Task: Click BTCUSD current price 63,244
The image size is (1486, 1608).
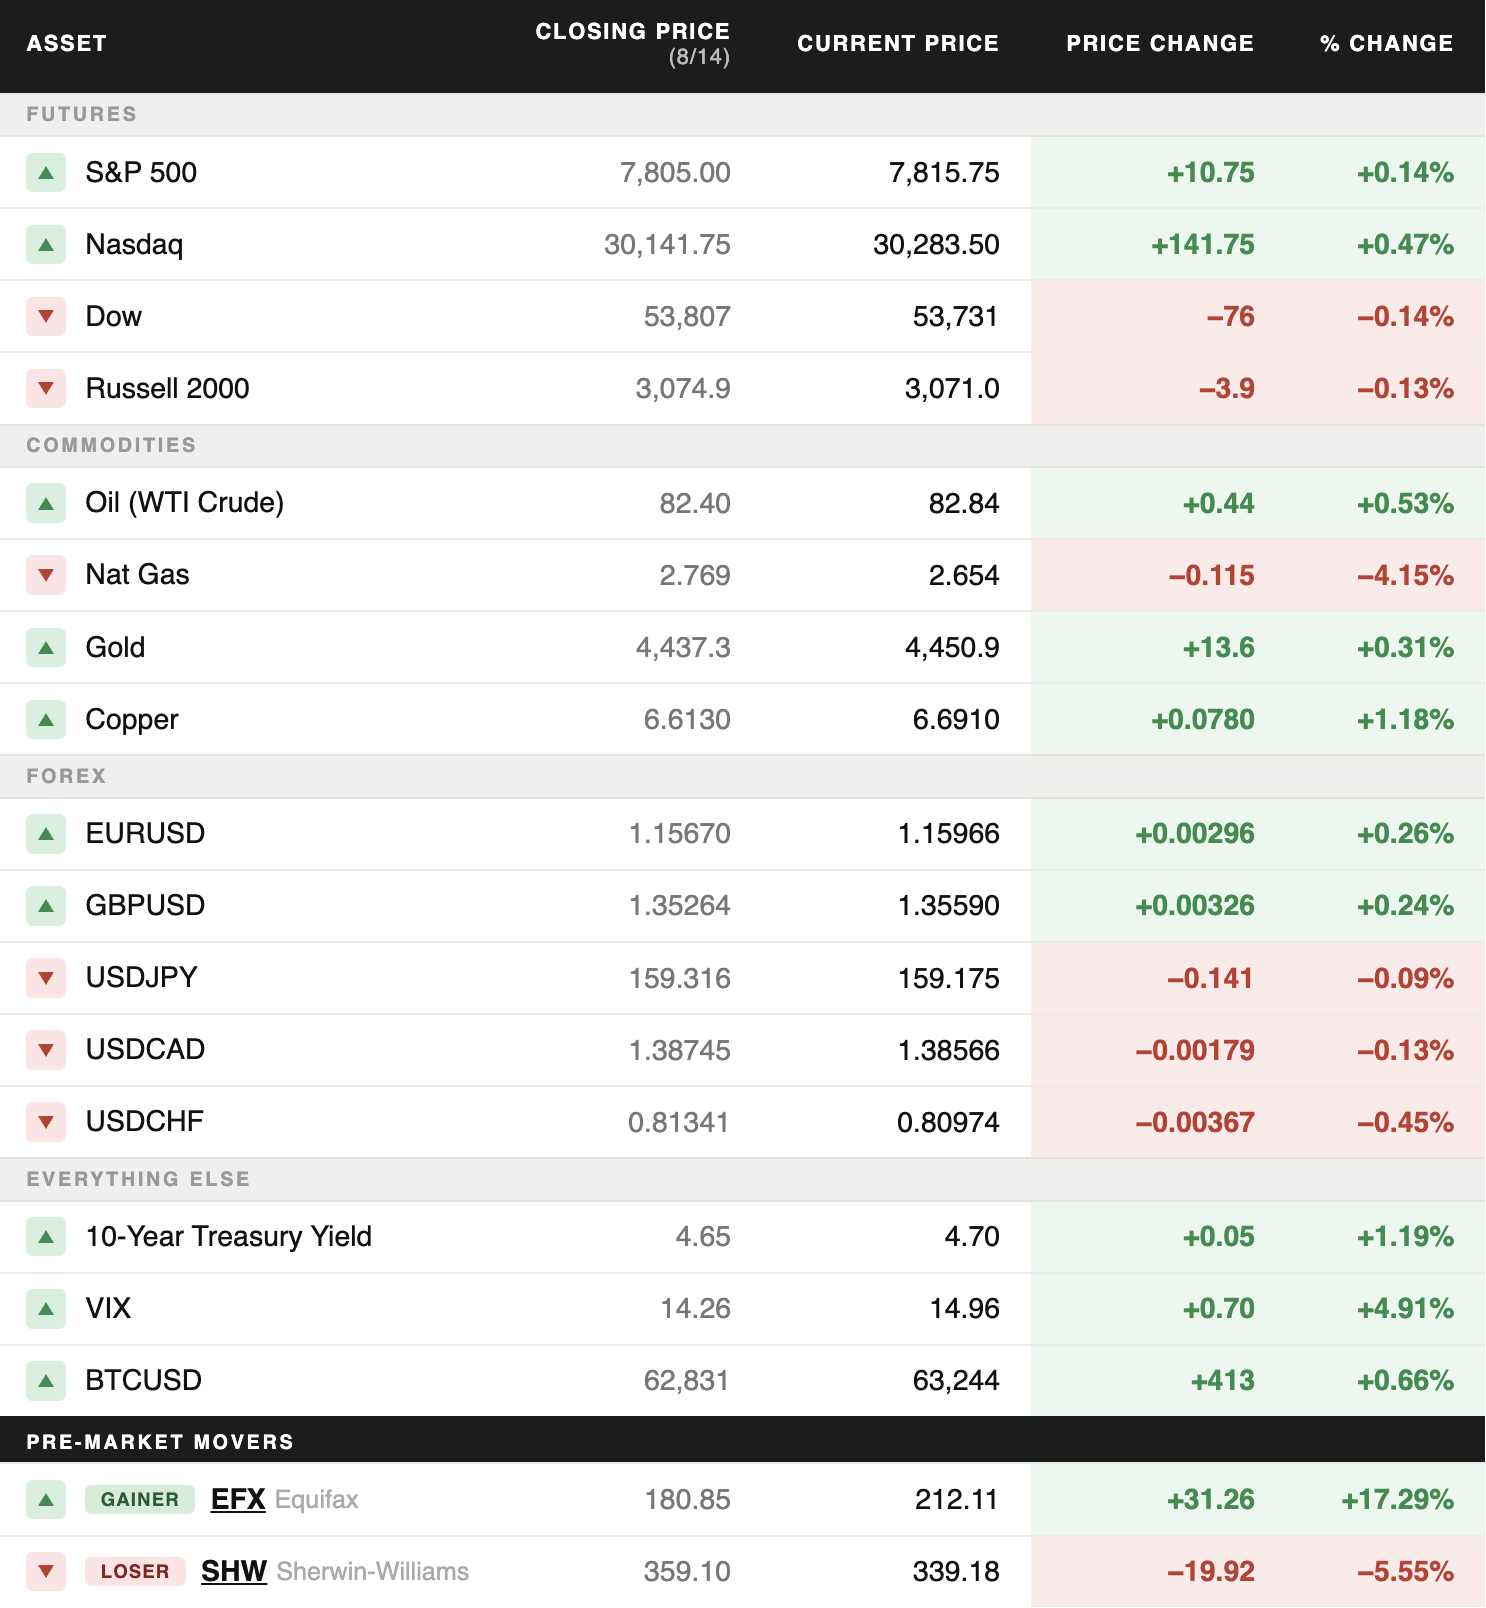Action: point(956,1380)
